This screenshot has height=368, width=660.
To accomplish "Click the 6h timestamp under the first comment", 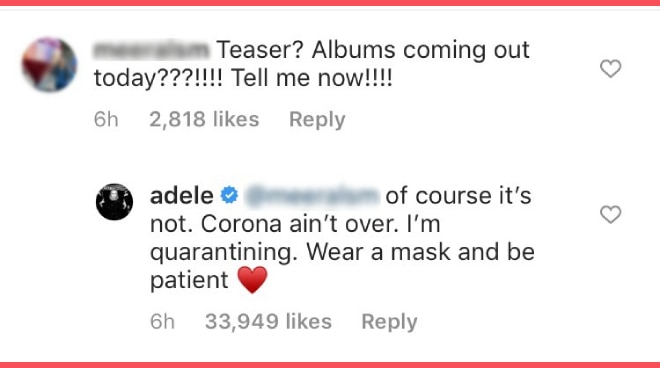I will 106,119.
